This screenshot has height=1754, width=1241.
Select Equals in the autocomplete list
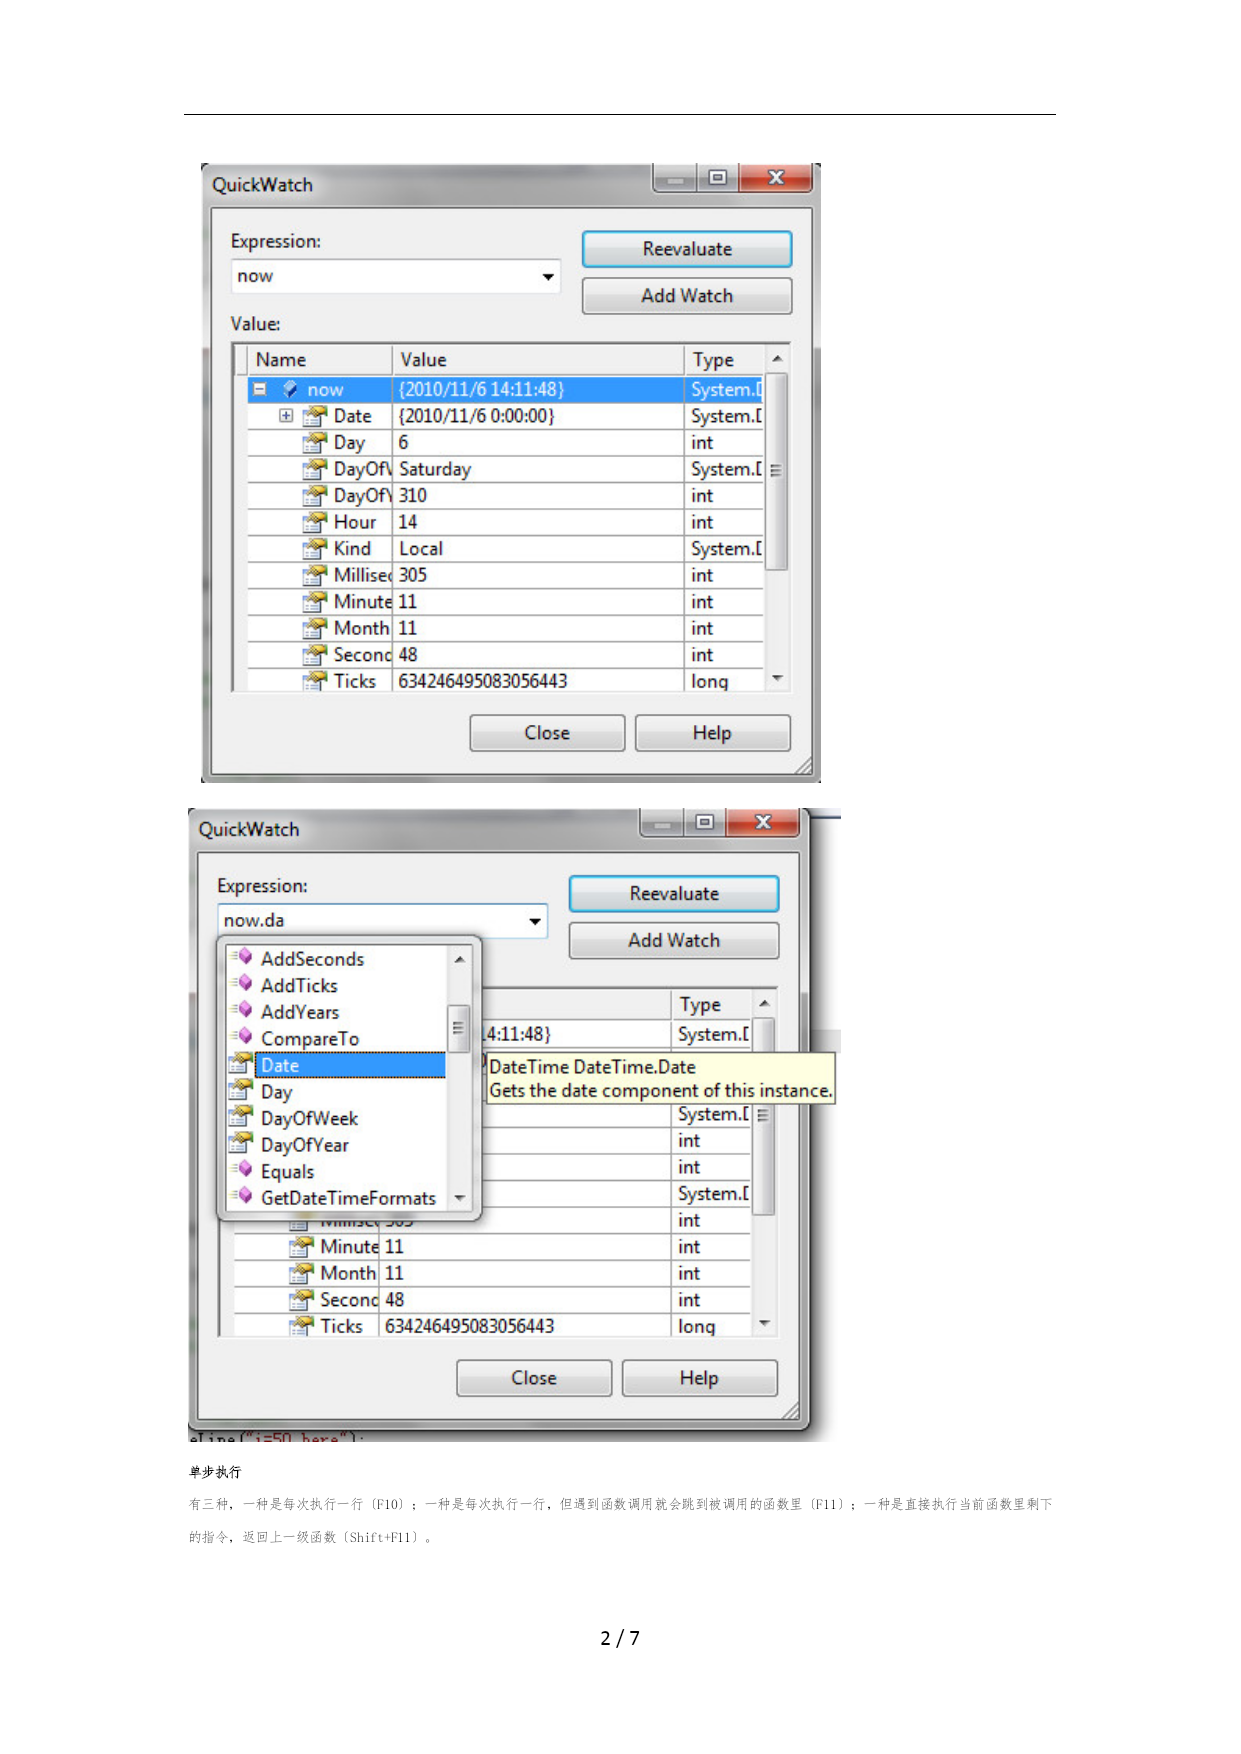click(x=288, y=1172)
